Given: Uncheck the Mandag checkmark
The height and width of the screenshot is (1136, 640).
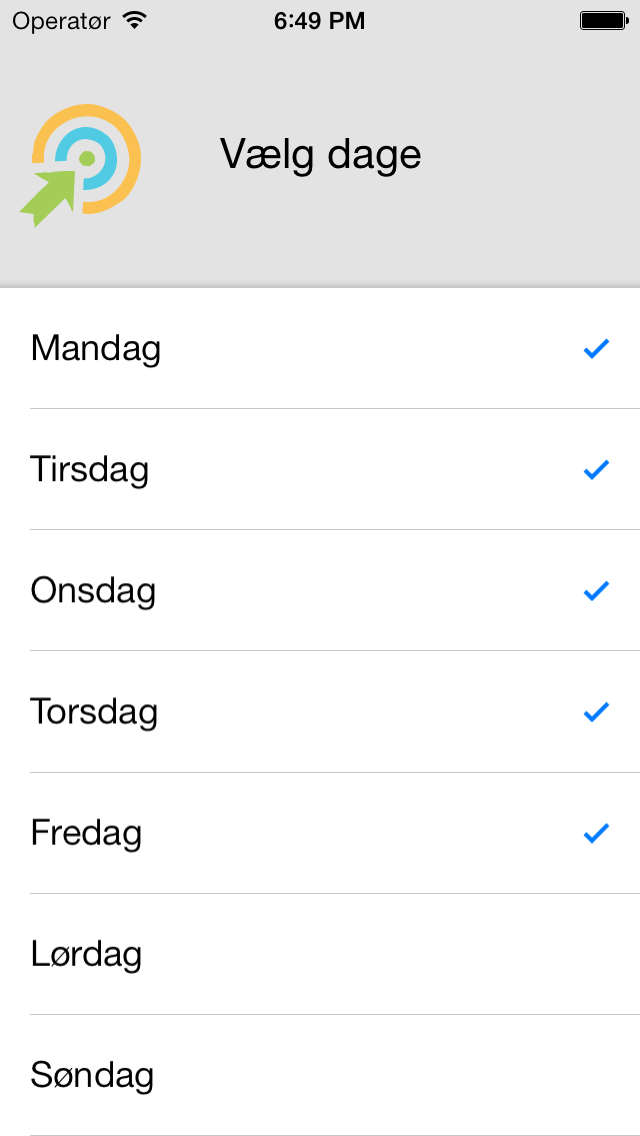Looking at the screenshot, I should [x=596, y=349].
